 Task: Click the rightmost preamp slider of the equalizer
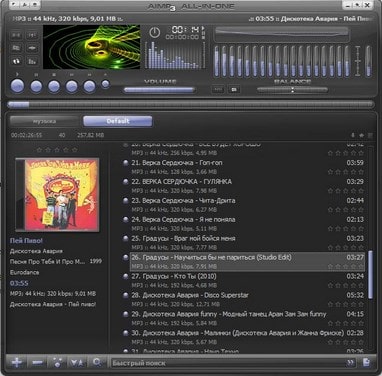368,61
